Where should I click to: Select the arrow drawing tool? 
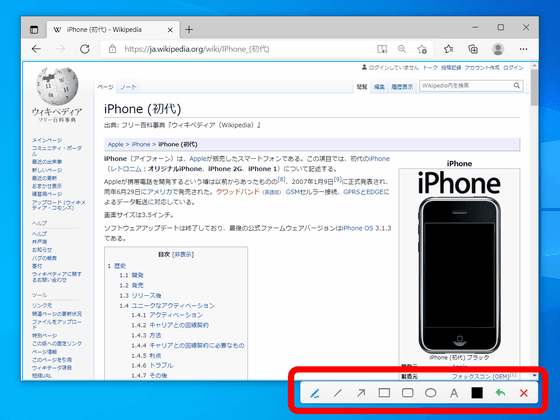click(x=361, y=393)
